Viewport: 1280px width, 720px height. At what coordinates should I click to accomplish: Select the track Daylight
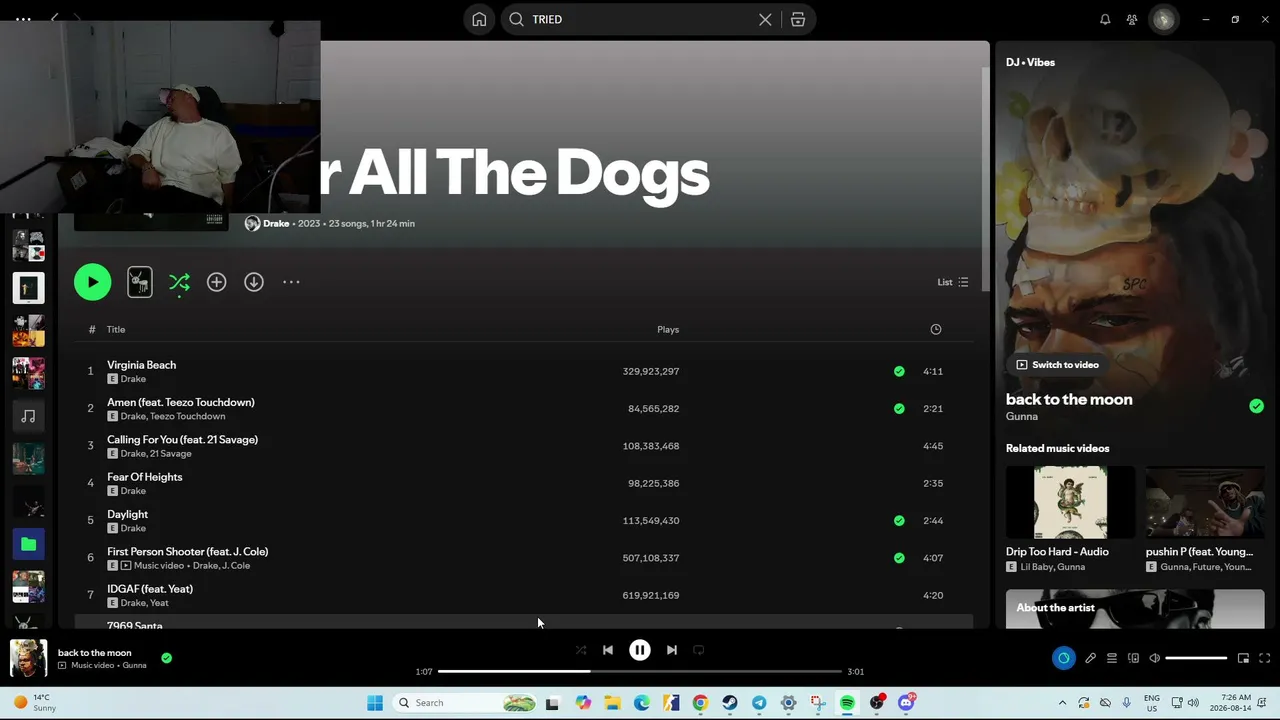click(x=127, y=514)
